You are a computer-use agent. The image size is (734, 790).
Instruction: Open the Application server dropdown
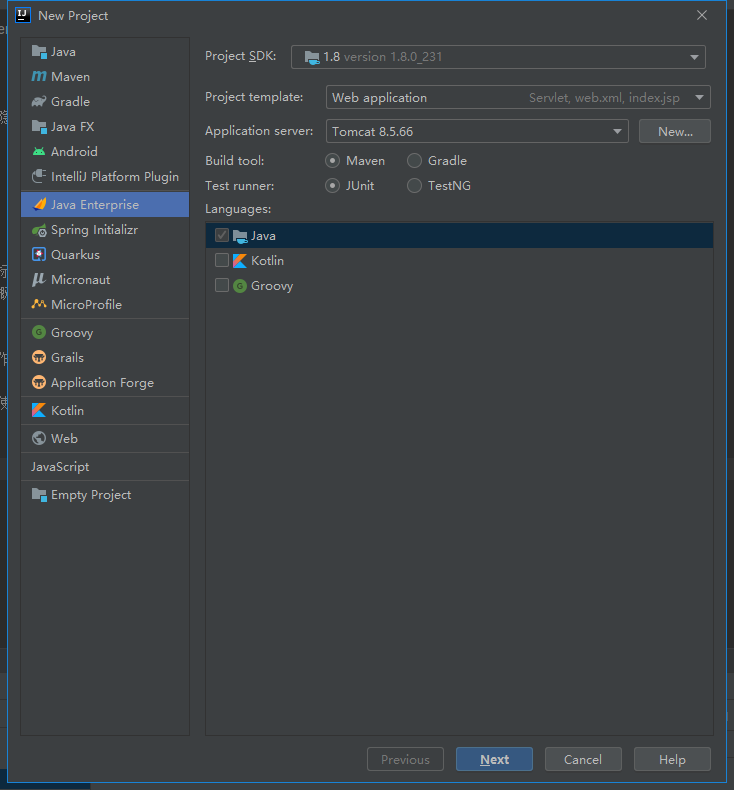[477, 131]
